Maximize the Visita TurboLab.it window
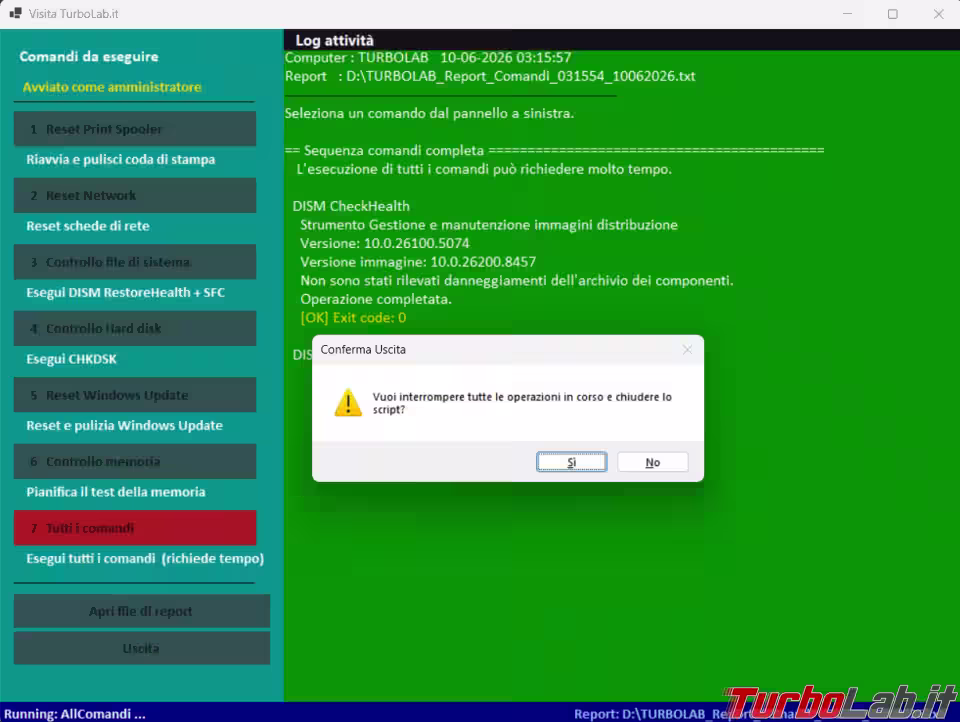The image size is (960, 722). (893, 13)
